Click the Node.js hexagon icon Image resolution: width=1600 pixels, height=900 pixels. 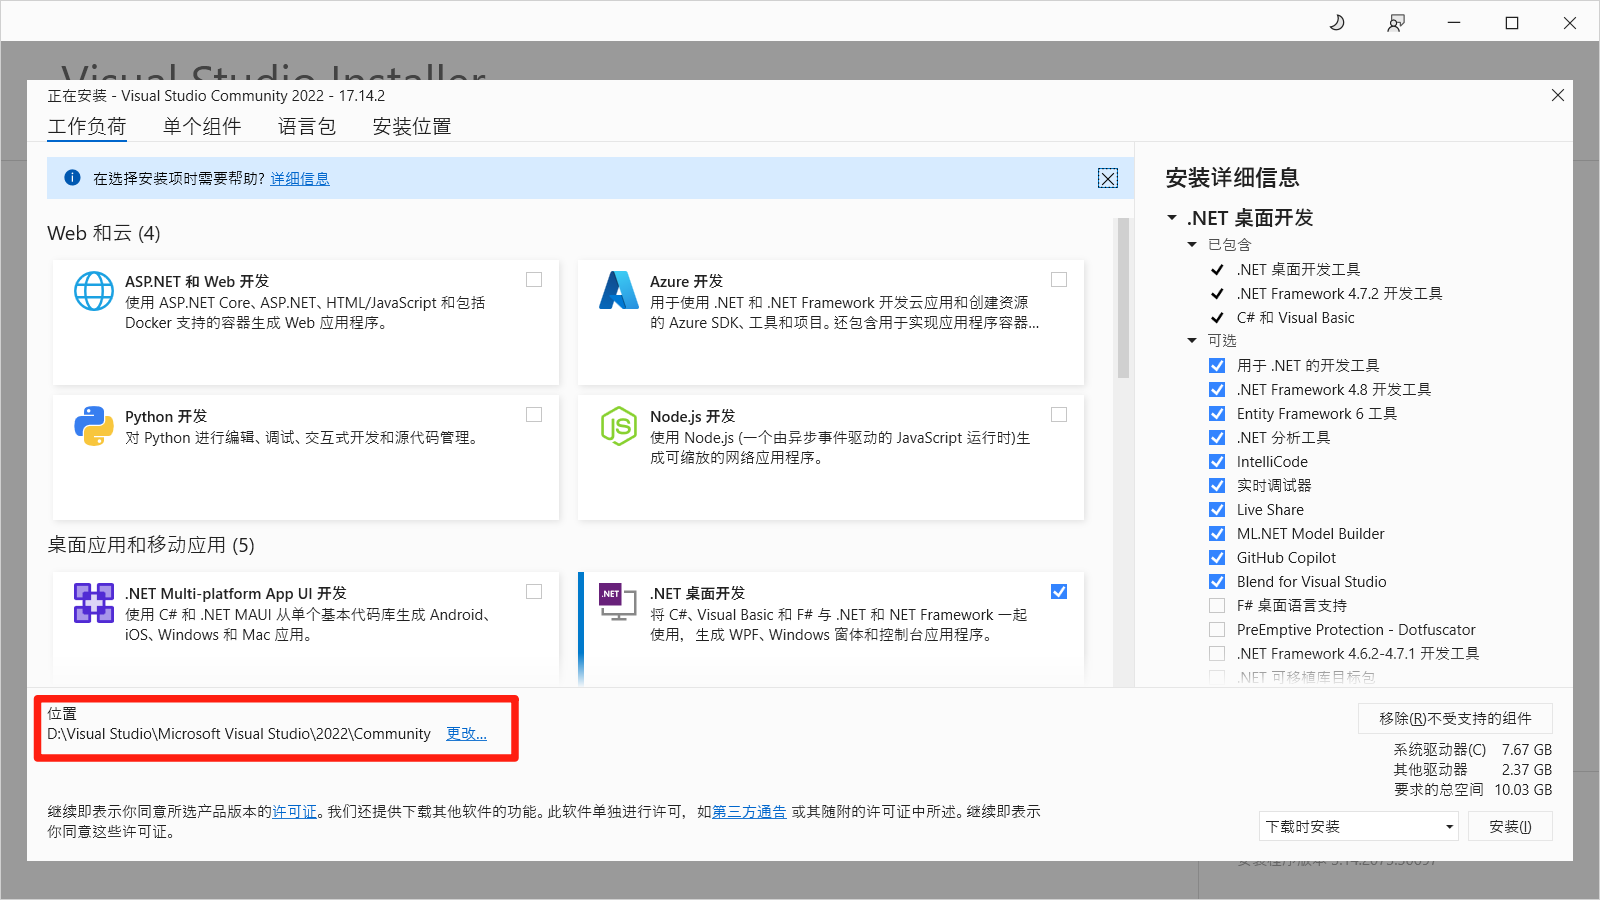click(x=619, y=426)
